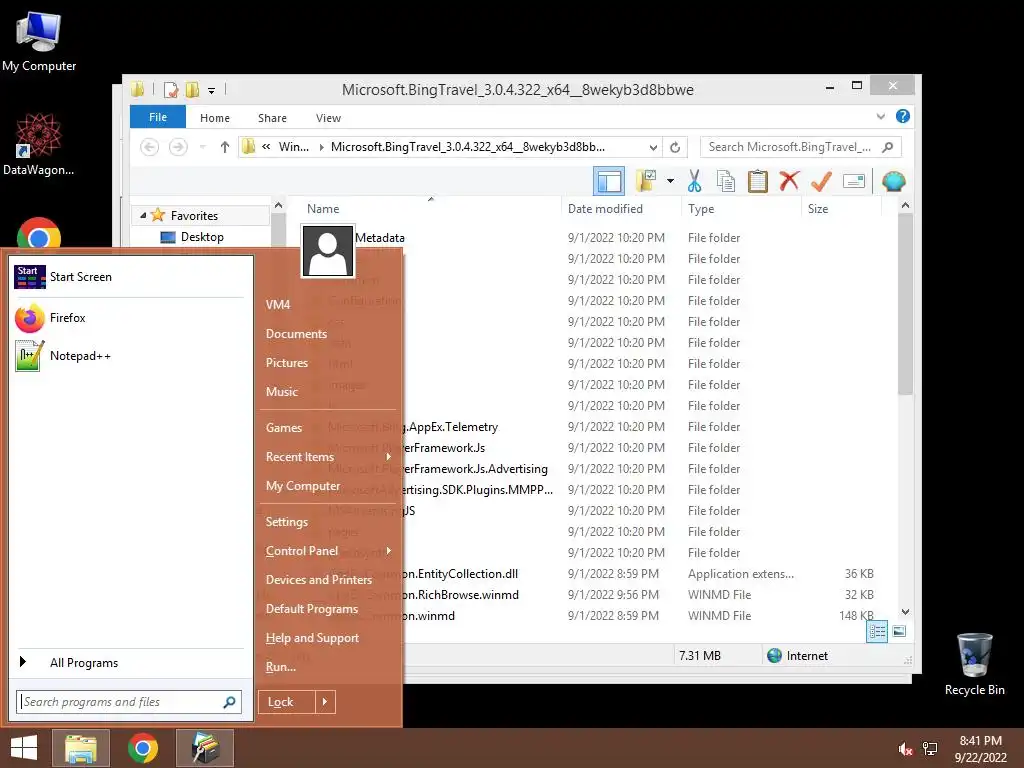
Task: Click the Classic Shell settings icon
Action: point(893,181)
